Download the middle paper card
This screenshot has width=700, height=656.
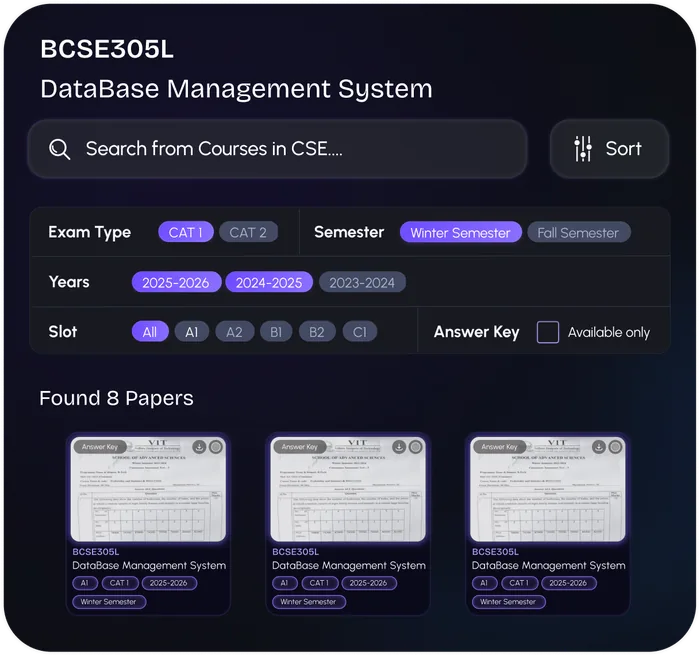tap(399, 447)
